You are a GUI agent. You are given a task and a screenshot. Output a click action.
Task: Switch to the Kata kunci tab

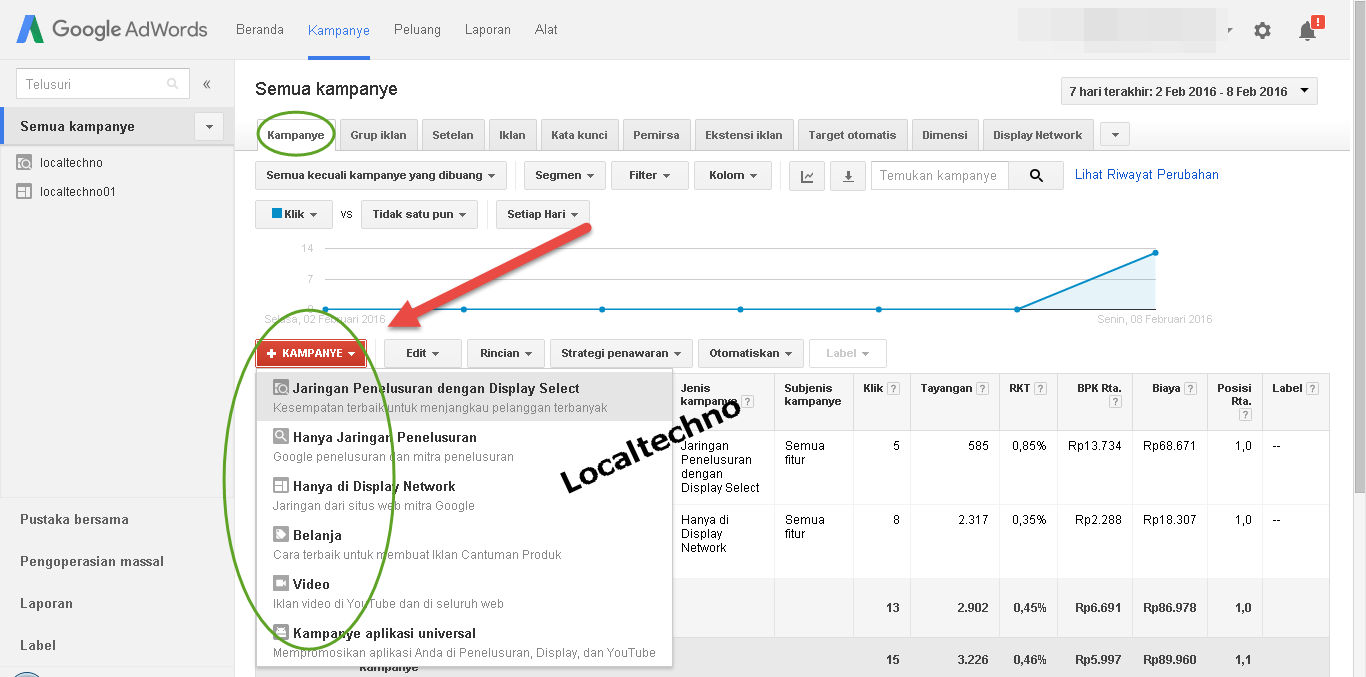click(579, 135)
